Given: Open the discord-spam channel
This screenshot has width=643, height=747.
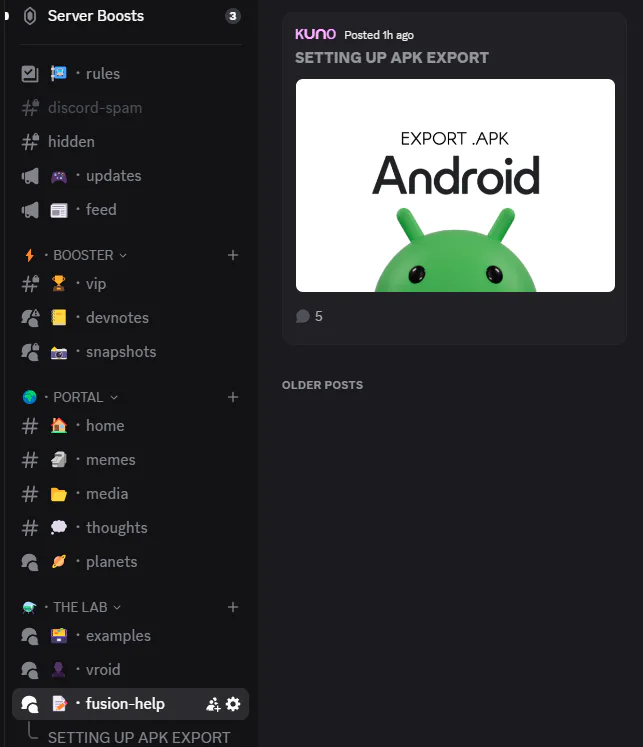Looking at the screenshot, I should coord(131,108).
